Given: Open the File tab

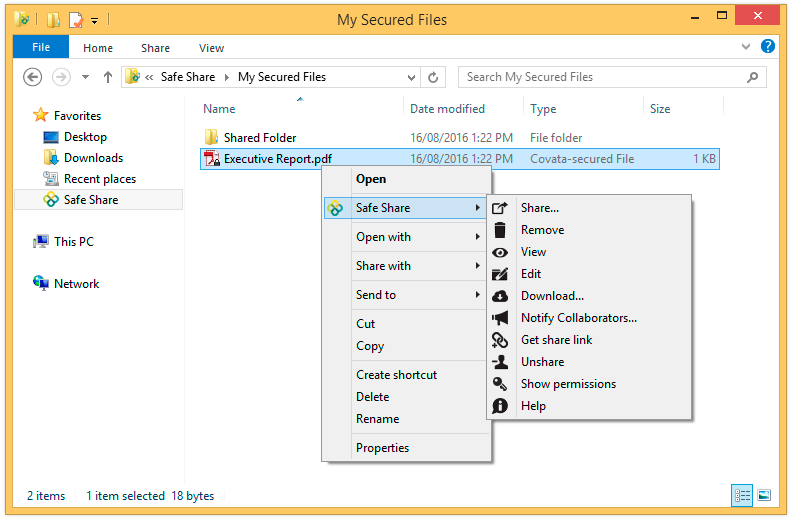Looking at the screenshot, I should click(x=41, y=47).
